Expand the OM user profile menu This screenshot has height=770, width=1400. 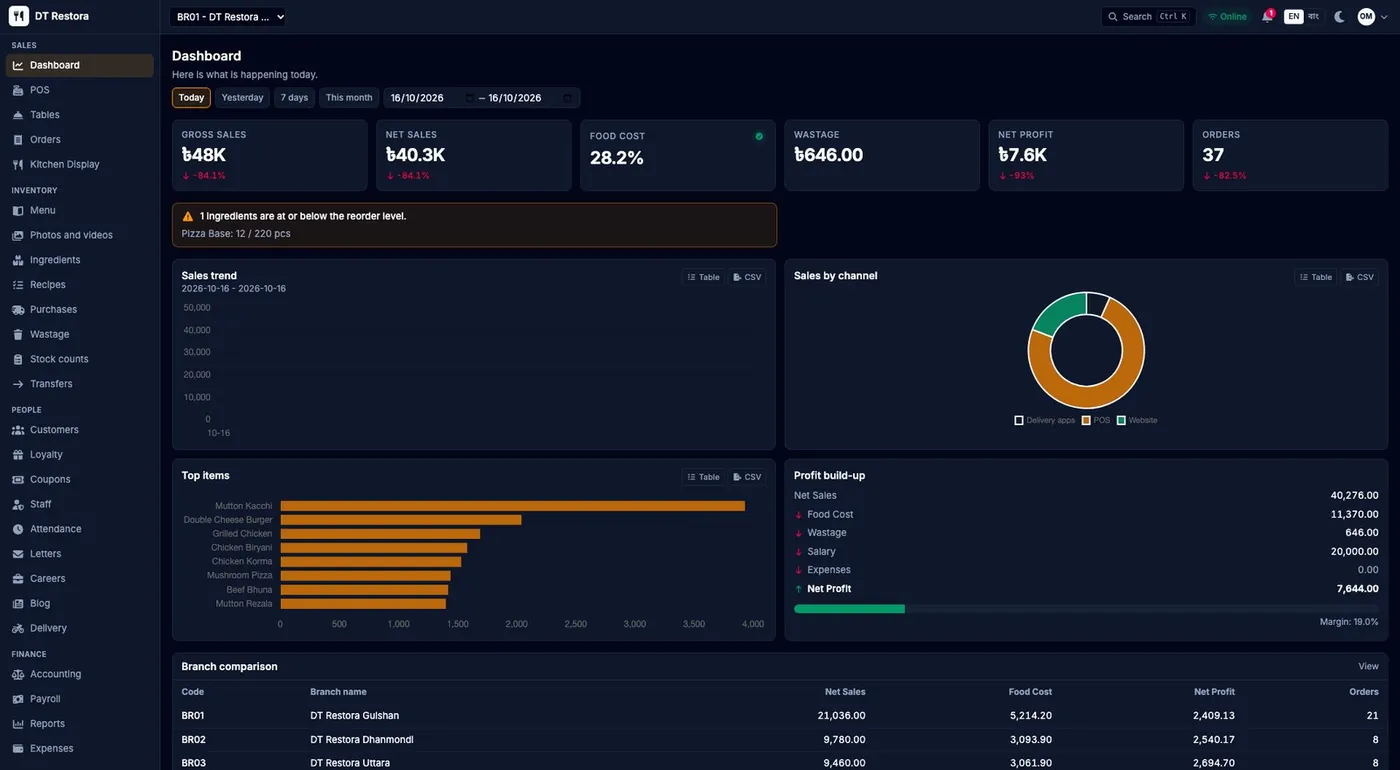coord(1373,16)
